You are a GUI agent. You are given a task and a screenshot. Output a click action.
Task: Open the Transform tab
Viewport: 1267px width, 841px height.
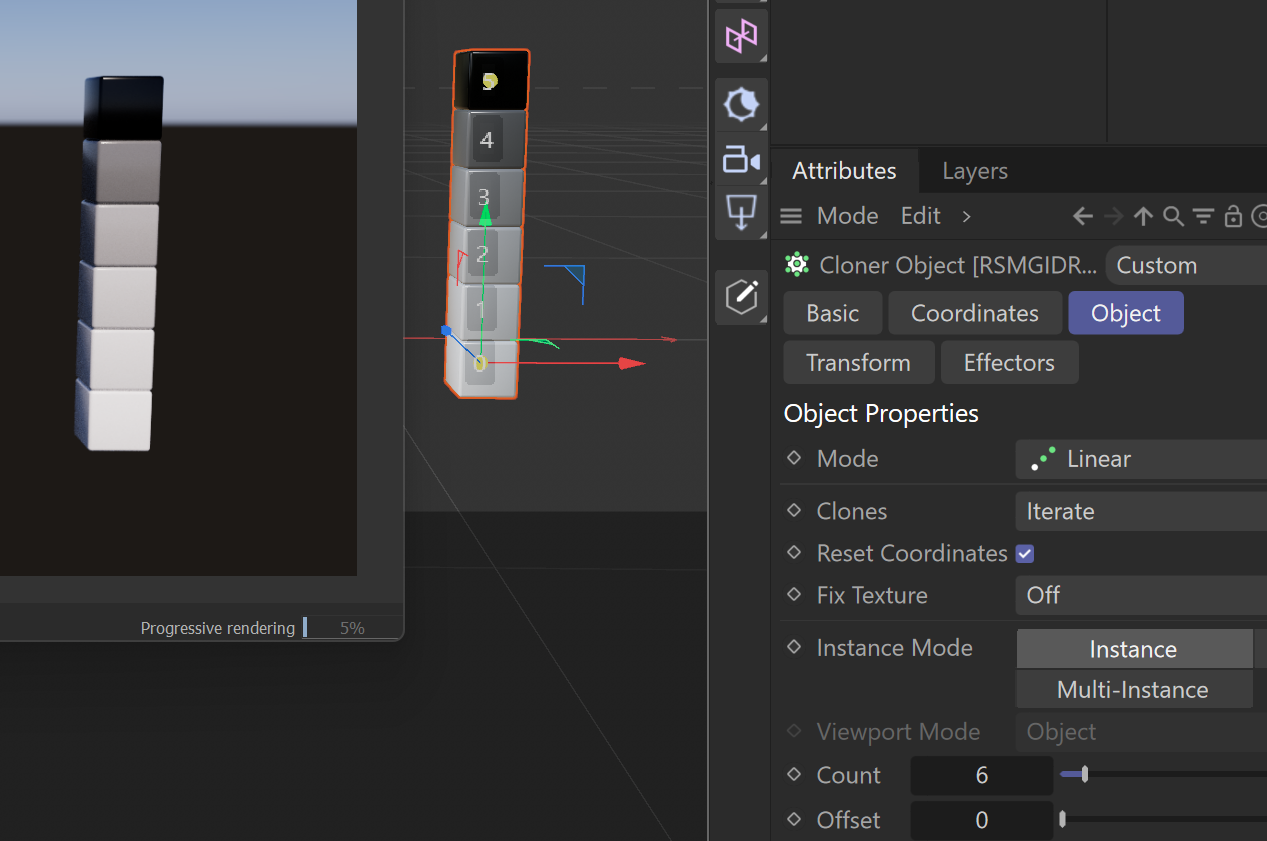[x=858, y=362]
